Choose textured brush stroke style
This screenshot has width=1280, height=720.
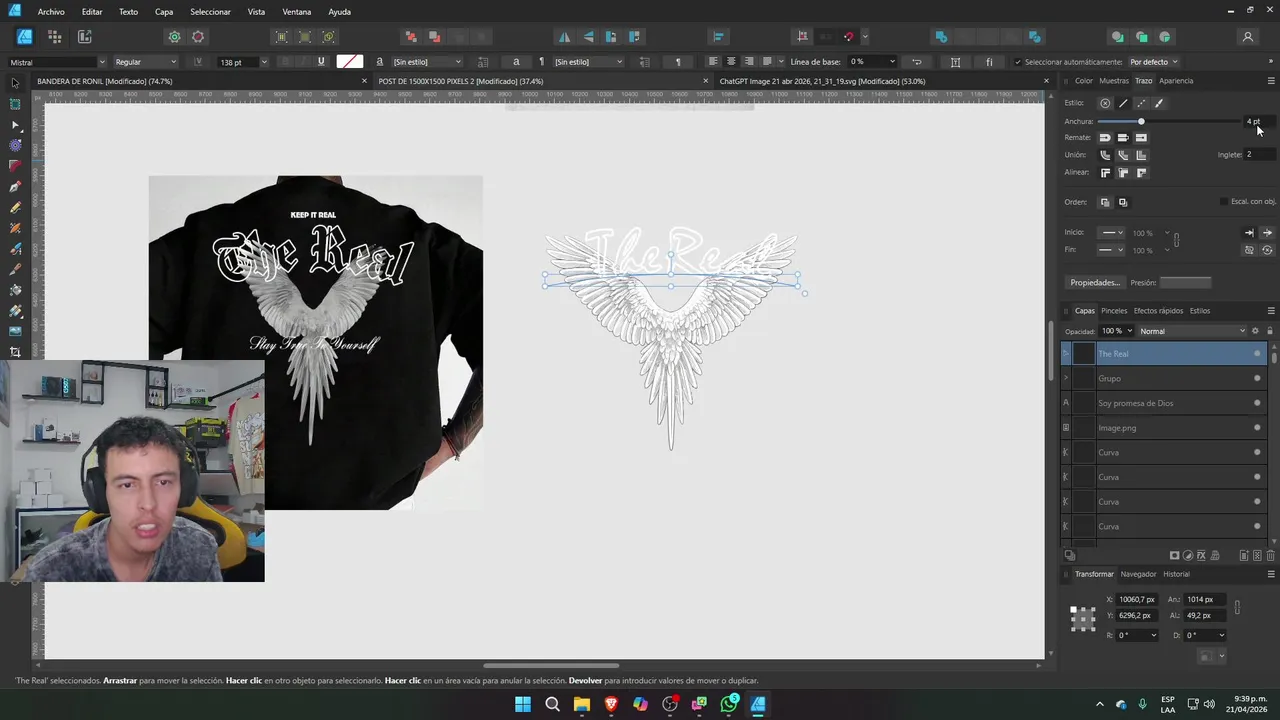(x=1159, y=103)
